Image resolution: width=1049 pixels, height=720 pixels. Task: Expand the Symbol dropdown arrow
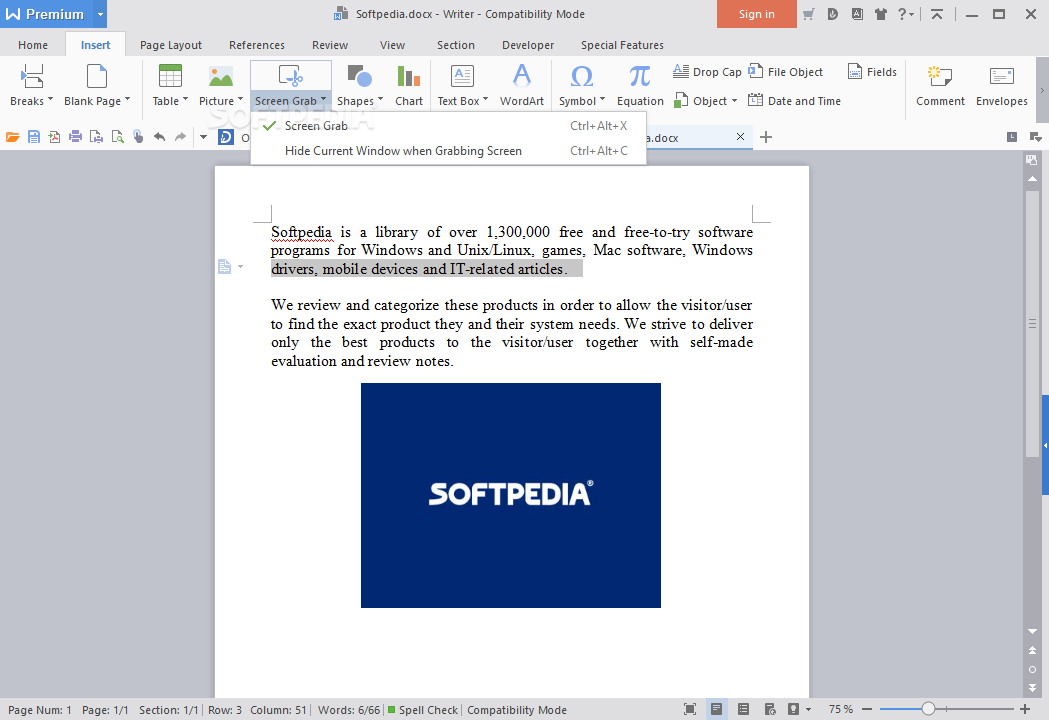[602, 100]
